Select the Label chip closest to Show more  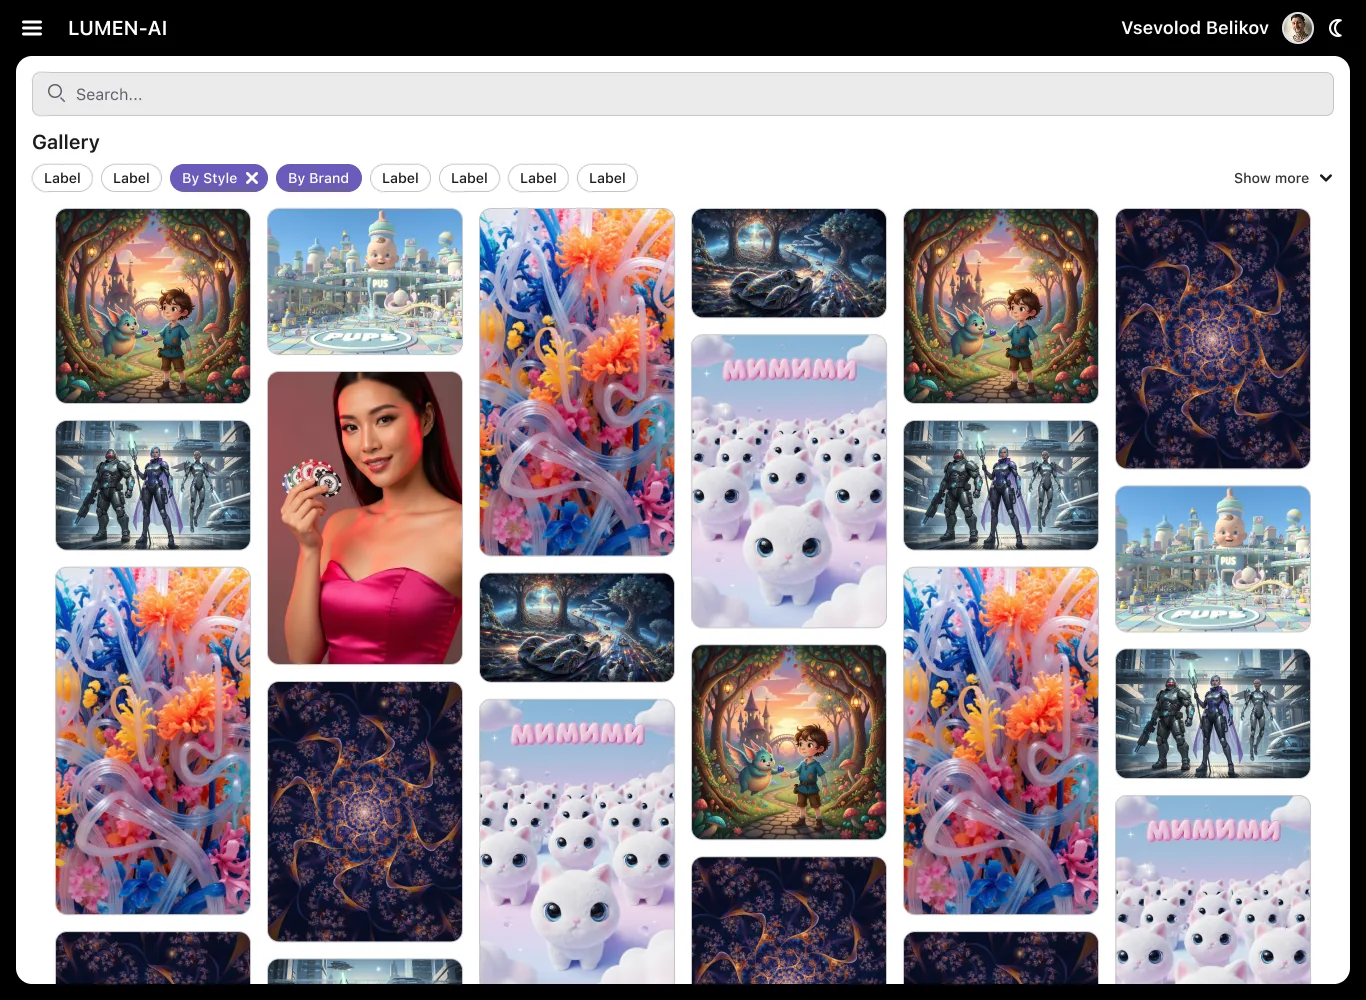(x=607, y=178)
